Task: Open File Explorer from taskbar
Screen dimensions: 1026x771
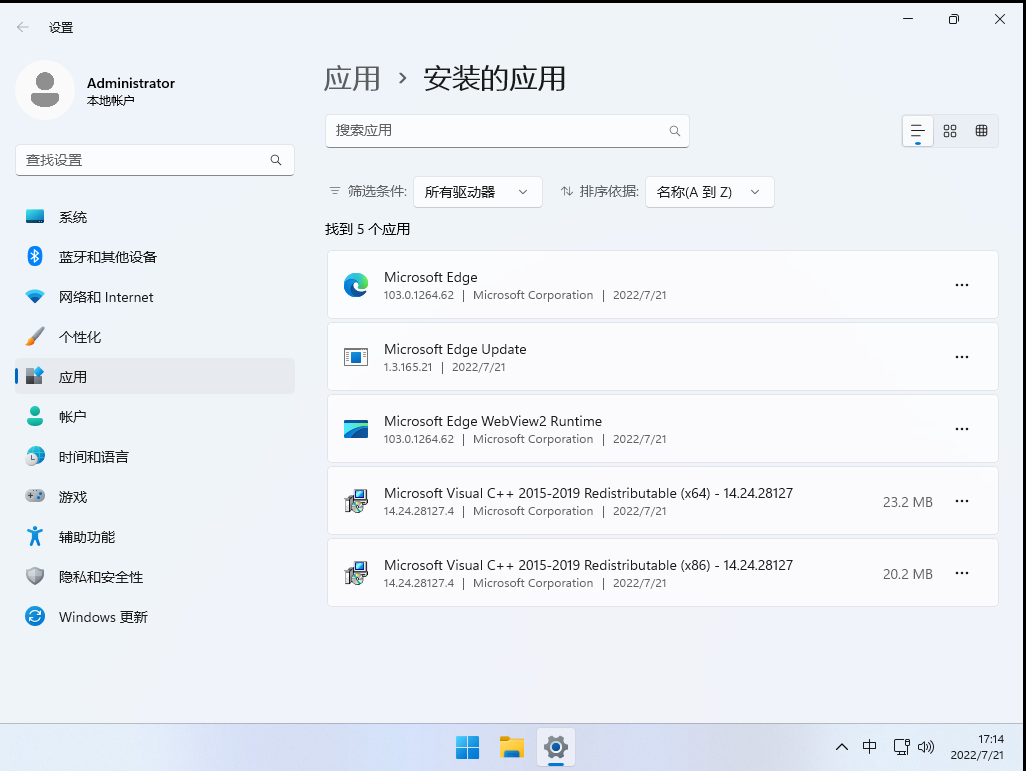Action: (512, 747)
